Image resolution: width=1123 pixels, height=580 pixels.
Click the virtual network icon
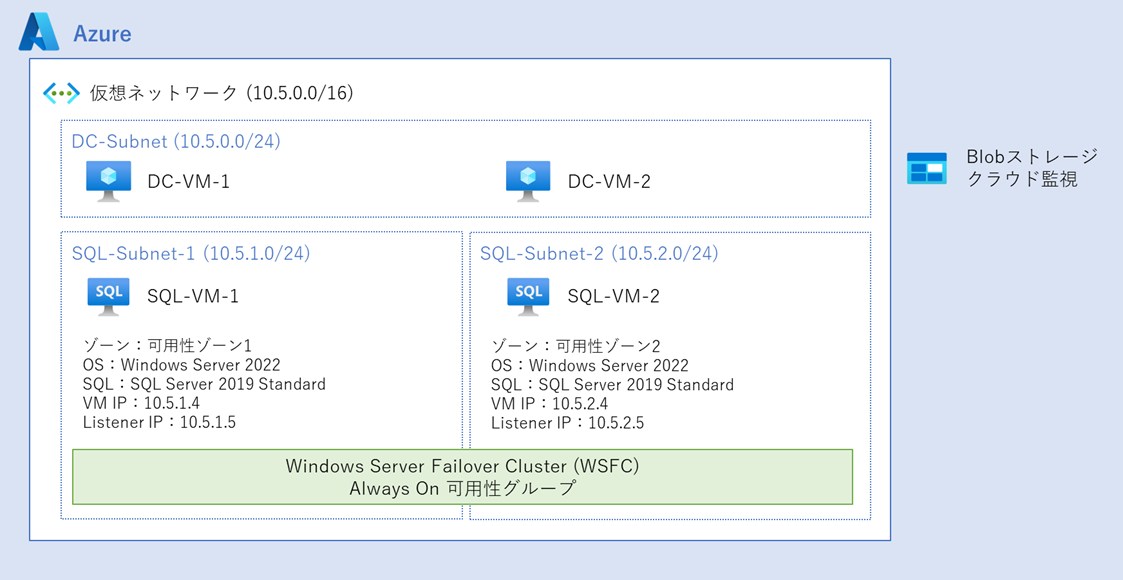pos(61,93)
